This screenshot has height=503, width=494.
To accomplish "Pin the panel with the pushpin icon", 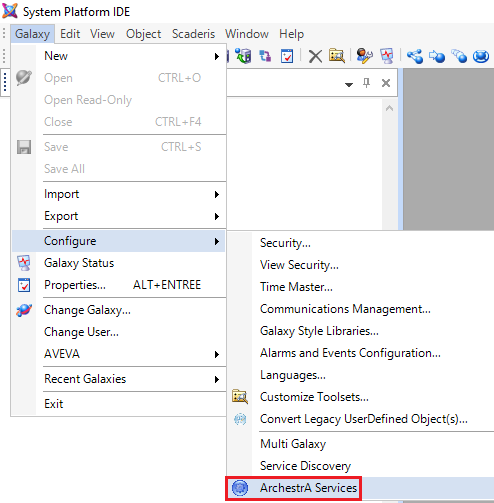I will [x=366, y=83].
